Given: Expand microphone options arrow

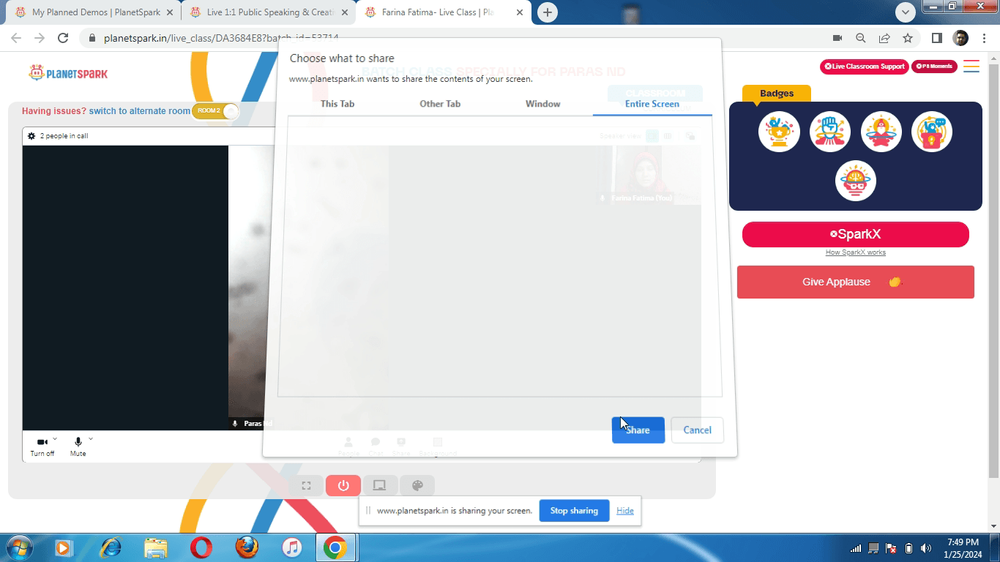Looking at the screenshot, I should pyautogui.click(x=91, y=439).
